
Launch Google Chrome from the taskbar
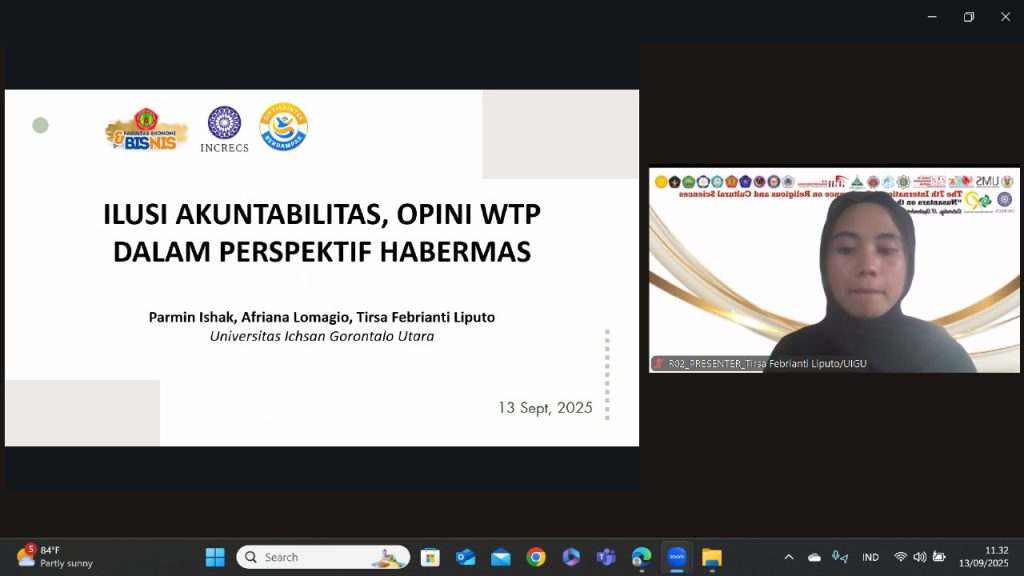tap(536, 557)
